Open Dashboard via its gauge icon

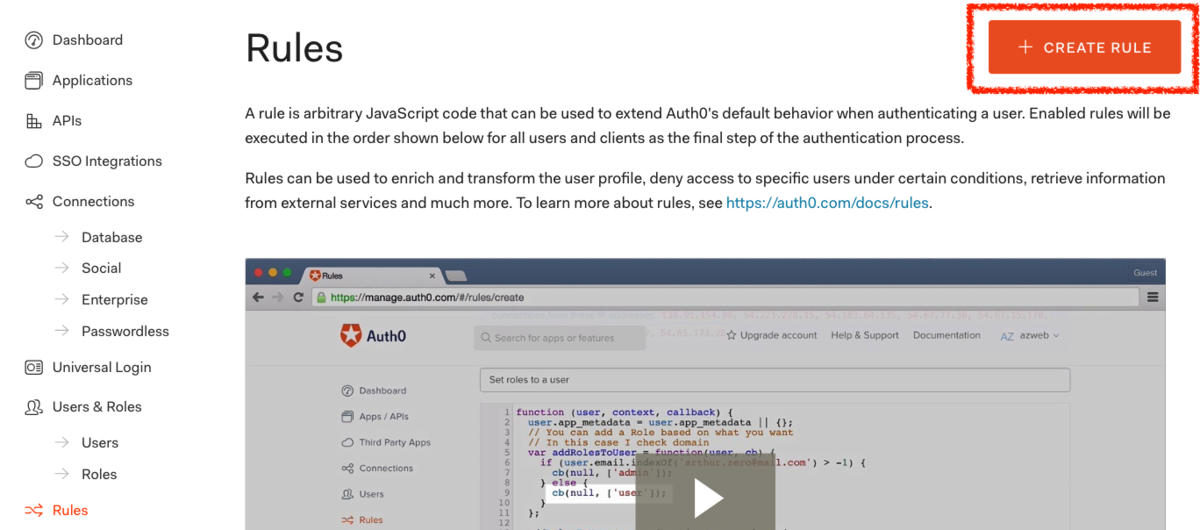(x=34, y=40)
